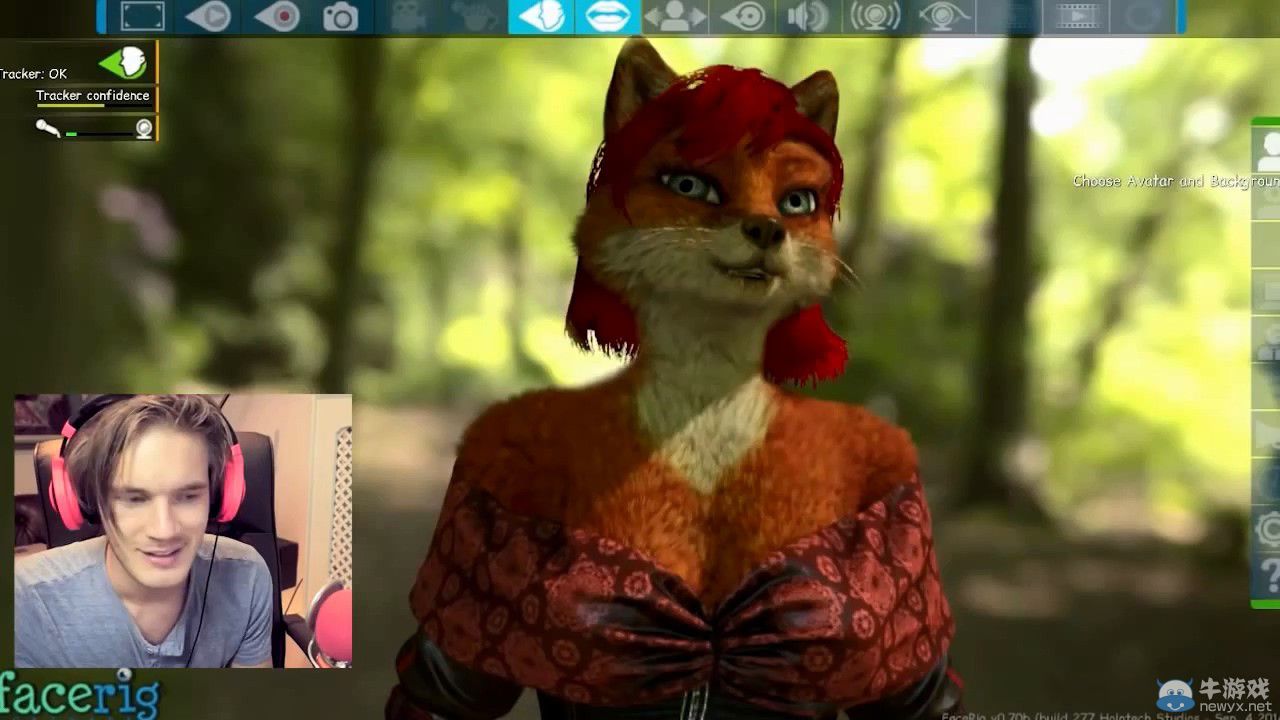
Task: Click the dimmed puppet figure icon
Action: [x=474, y=16]
